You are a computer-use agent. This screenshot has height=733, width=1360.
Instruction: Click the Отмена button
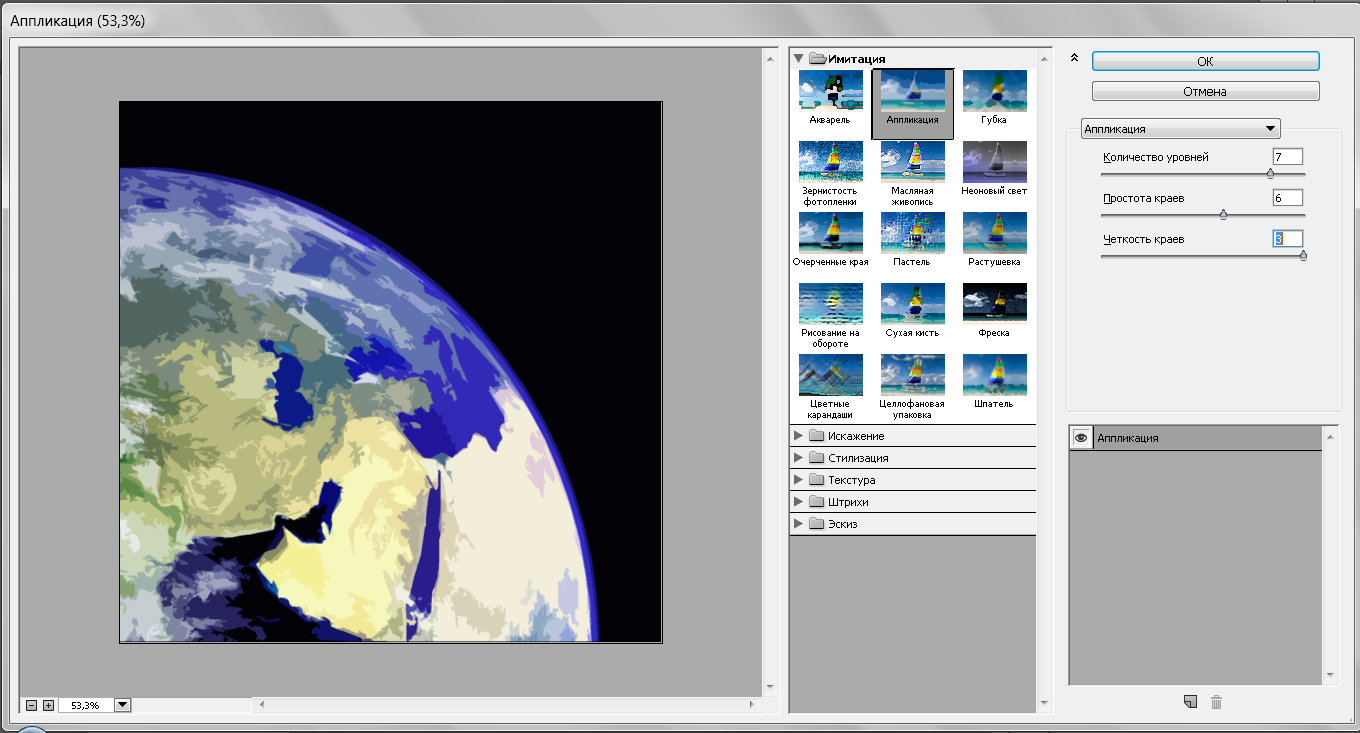[x=1205, y=91]
